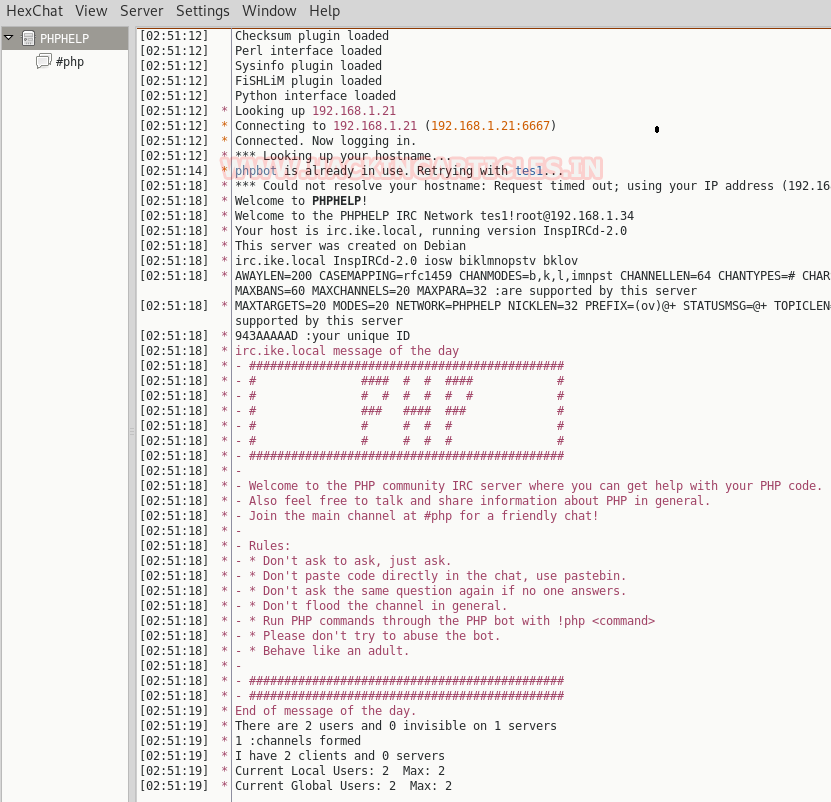The height and width of the screenshot is (802, 831).
Task: Click 'Sysinfo plugin loaded' line
Action: coord(308,66)
